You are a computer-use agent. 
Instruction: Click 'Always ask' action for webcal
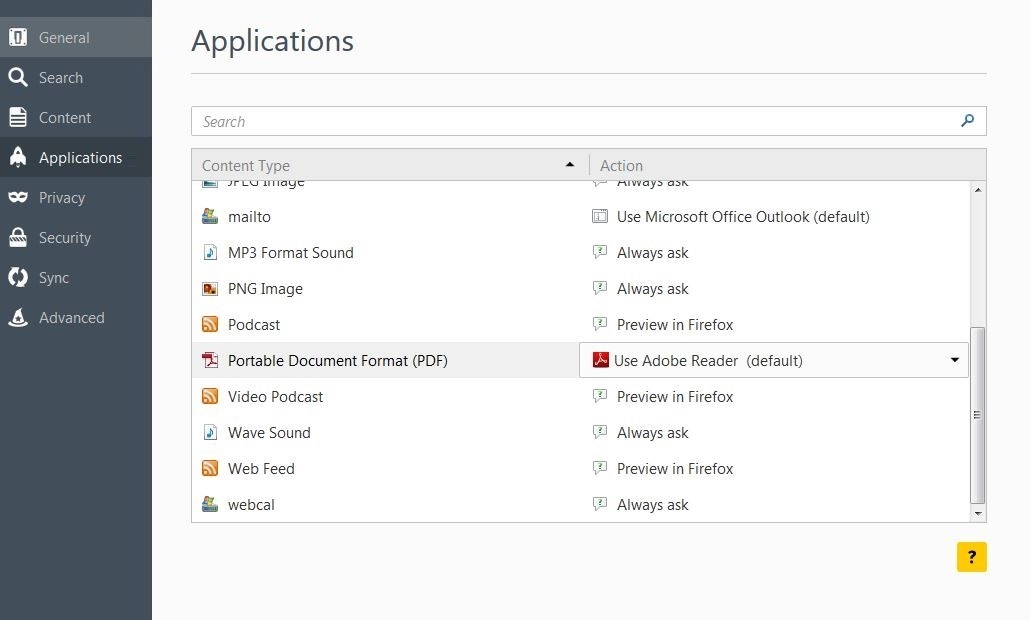tap(652, 505)
